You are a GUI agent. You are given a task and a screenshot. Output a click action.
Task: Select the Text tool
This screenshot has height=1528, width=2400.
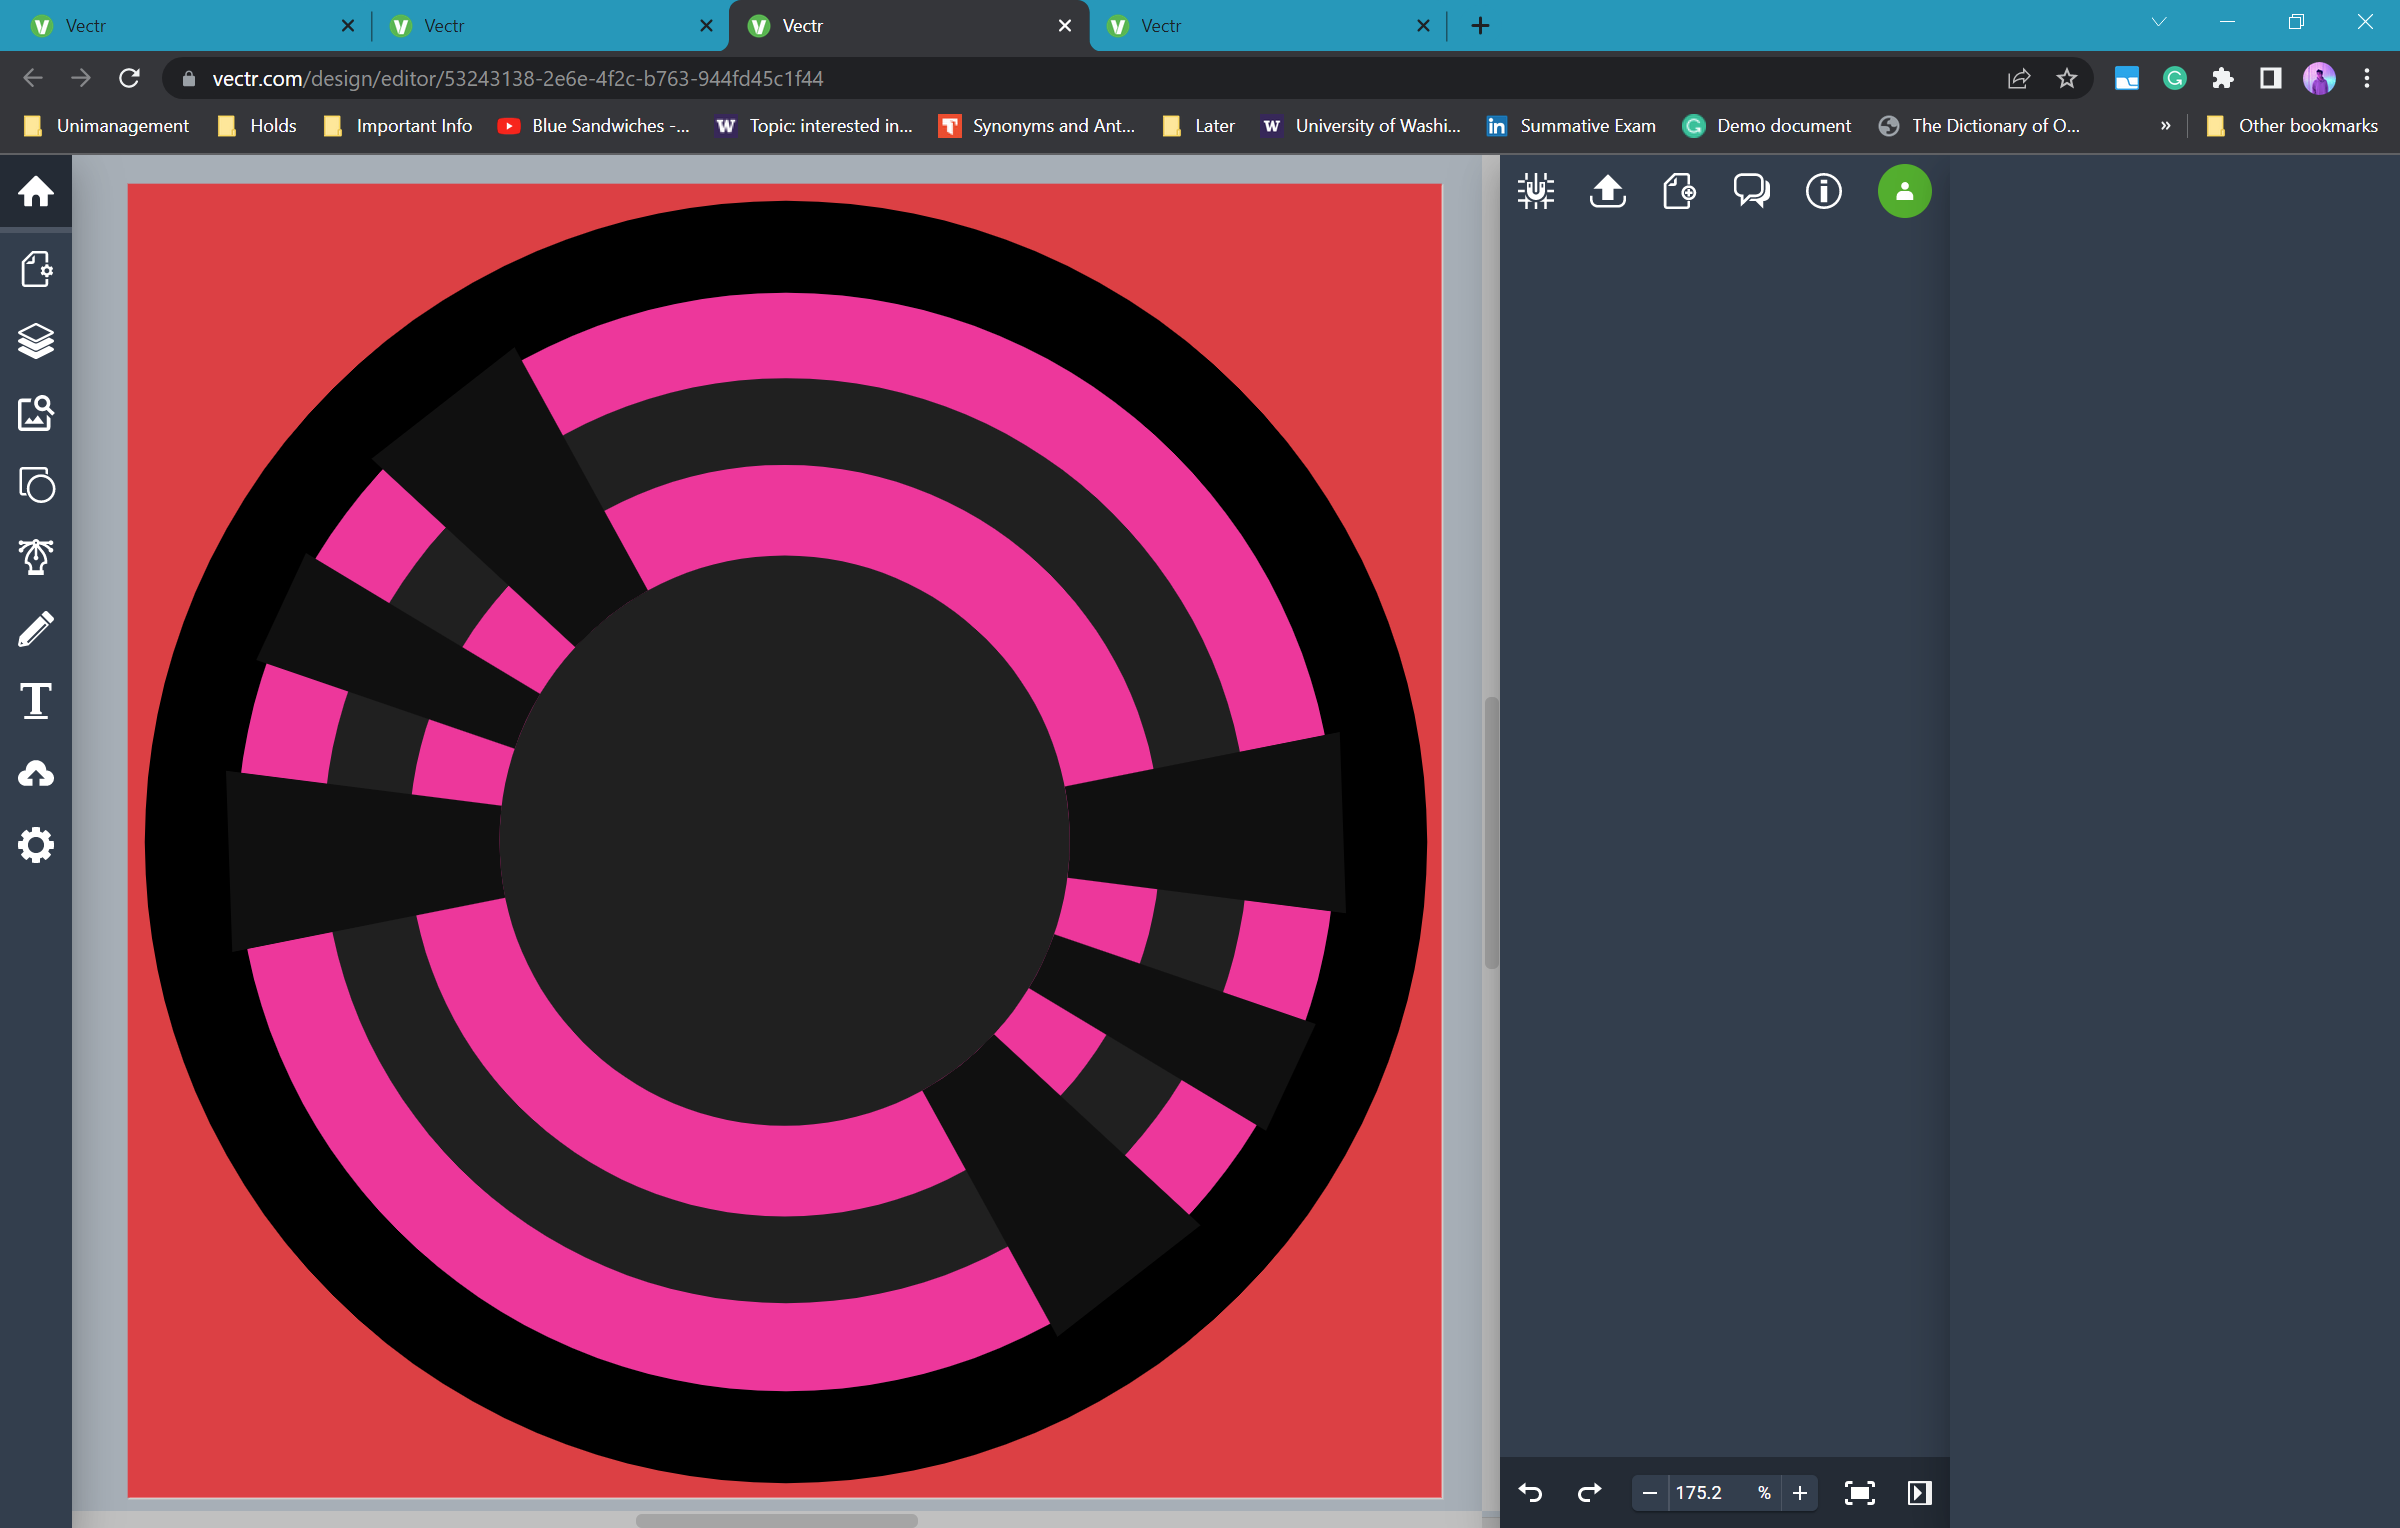pyautogui.click(x=36, y=701)
